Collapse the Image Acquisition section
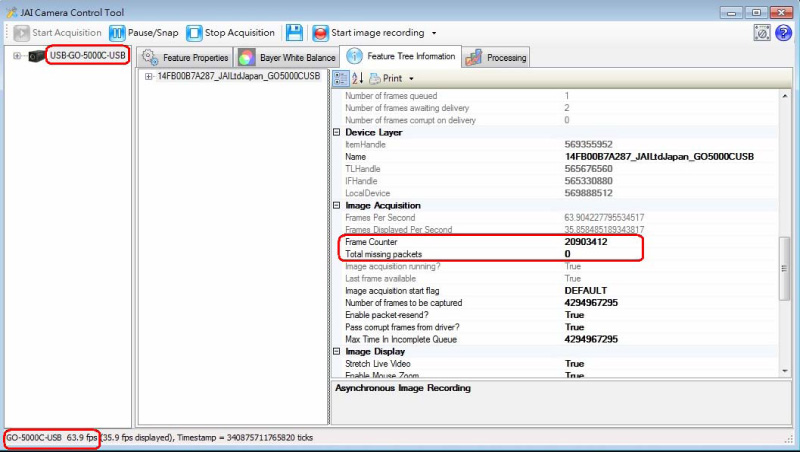 click(337, 205)
